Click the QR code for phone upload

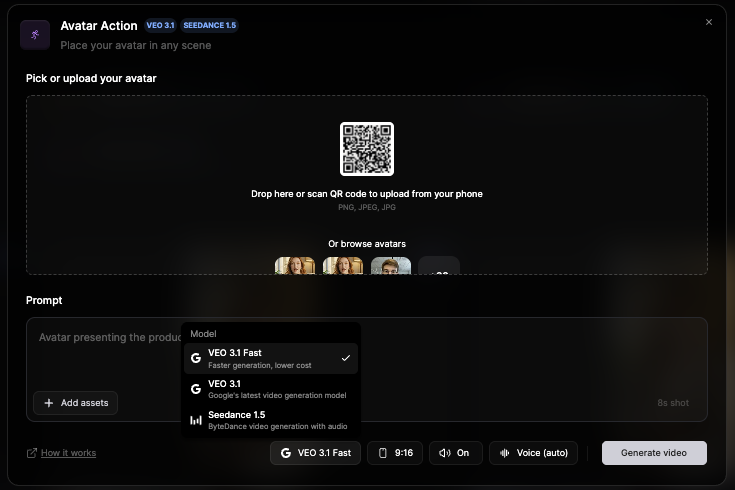(367, 149)
